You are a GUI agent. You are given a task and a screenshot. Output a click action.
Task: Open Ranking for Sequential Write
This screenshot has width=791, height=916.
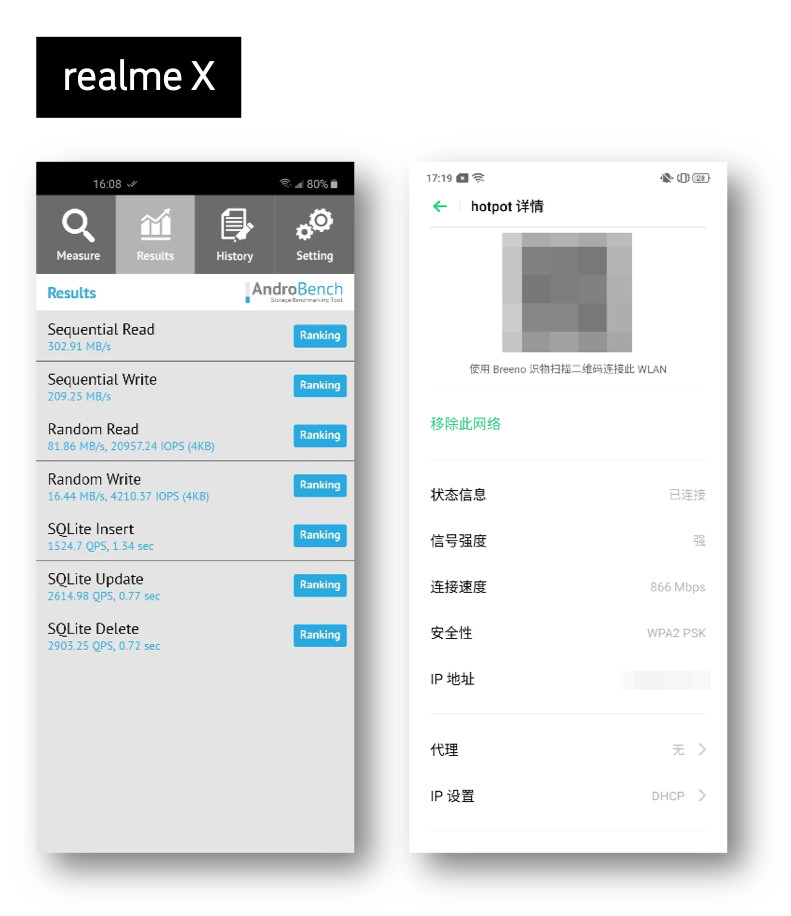click(320, 386)
